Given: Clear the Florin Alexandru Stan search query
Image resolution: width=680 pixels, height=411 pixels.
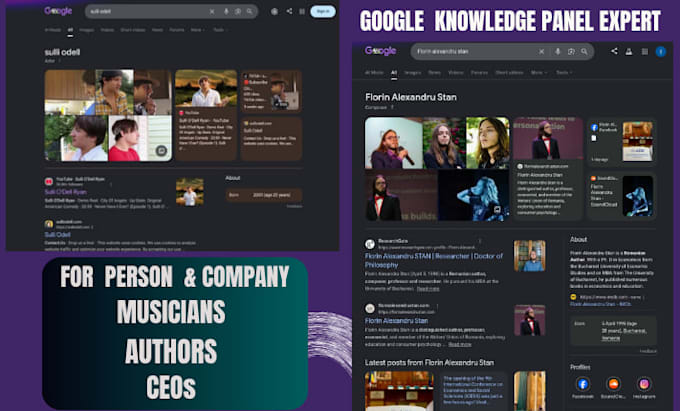Looking at the screenshot, I should [x=542, y=52].
